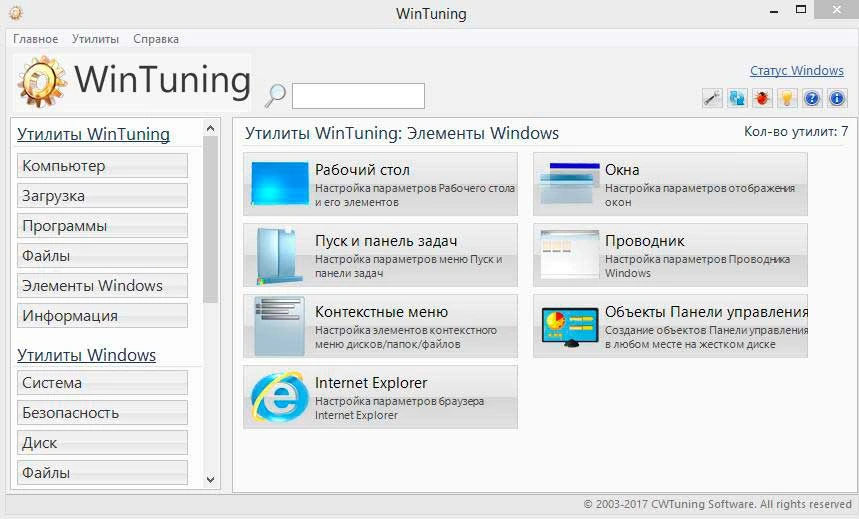Click the Контекстные меню title text
Viewport: 859px width, 519px height.
click(x=381, y=312)
